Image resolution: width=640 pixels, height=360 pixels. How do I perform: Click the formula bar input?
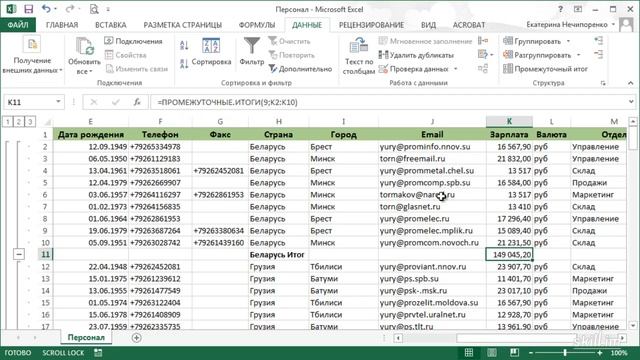pos(388,102)
